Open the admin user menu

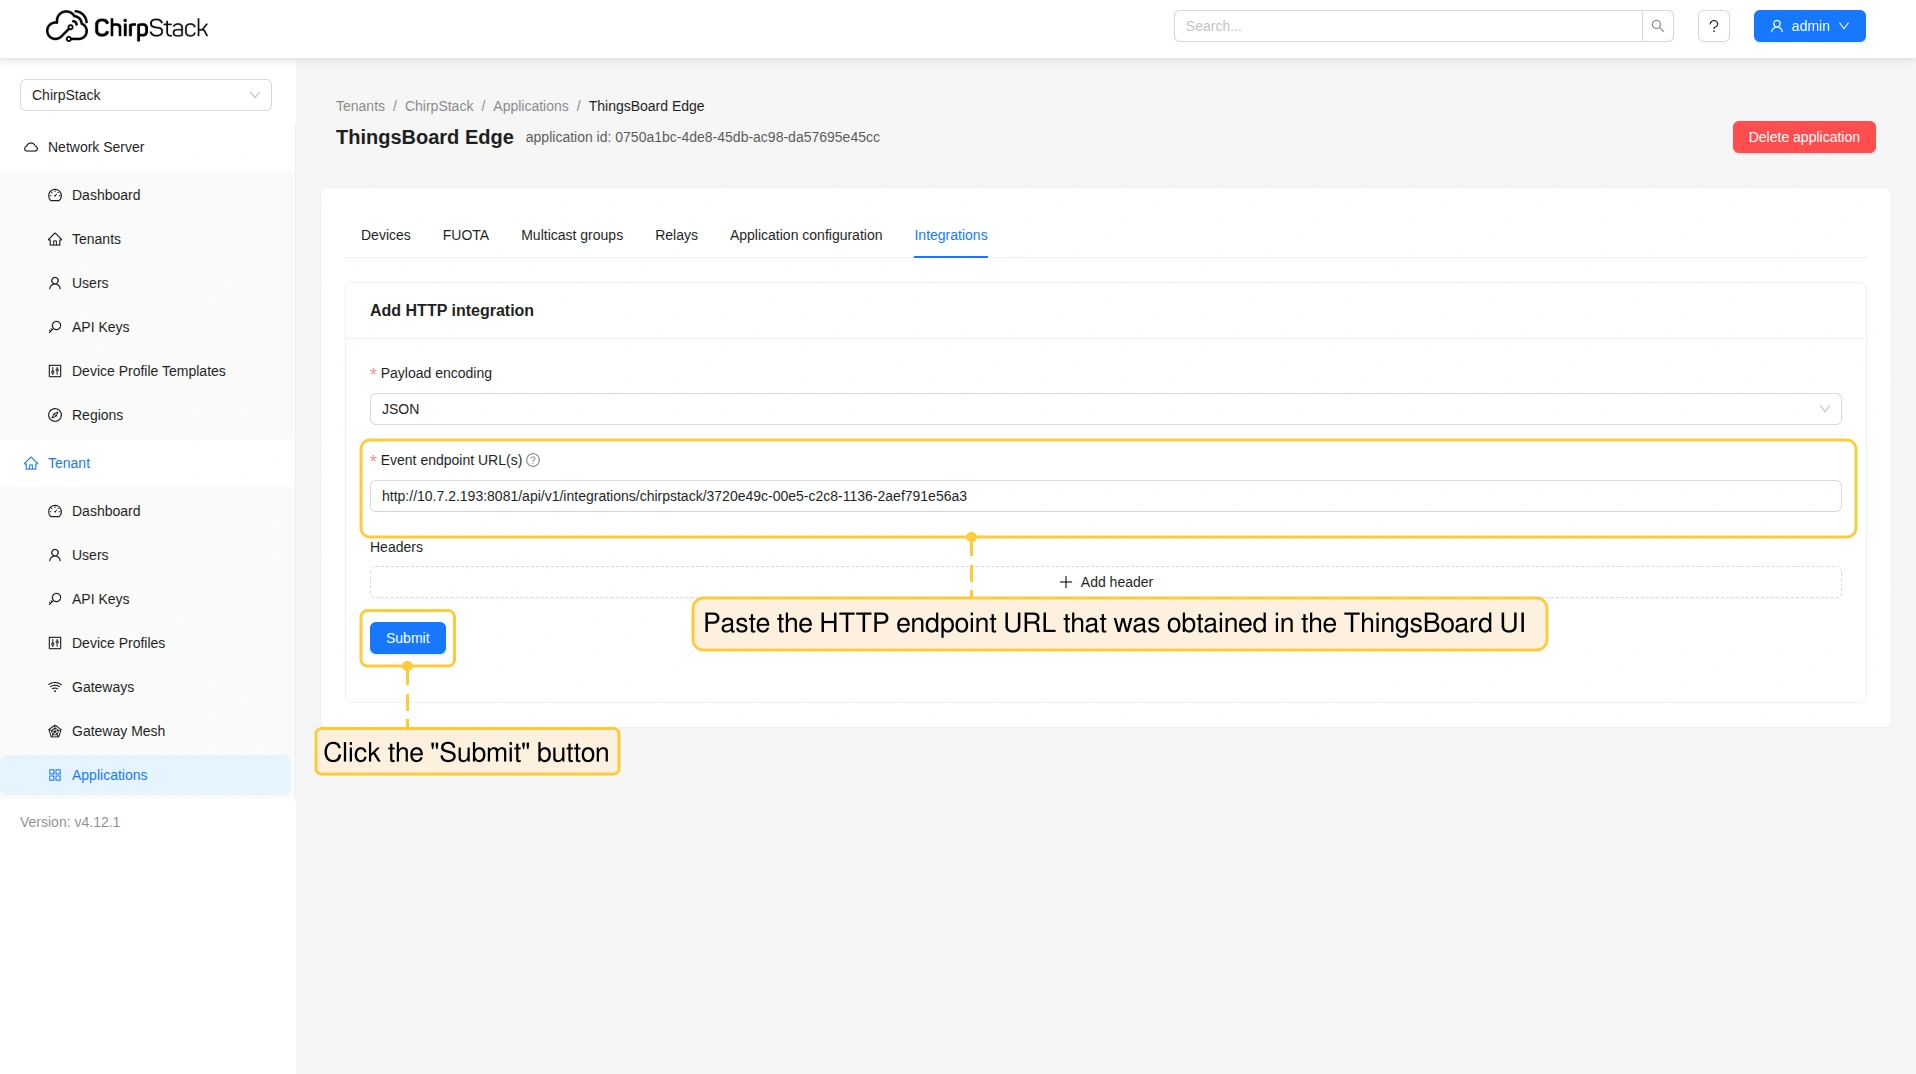(x=1808, y=26)
